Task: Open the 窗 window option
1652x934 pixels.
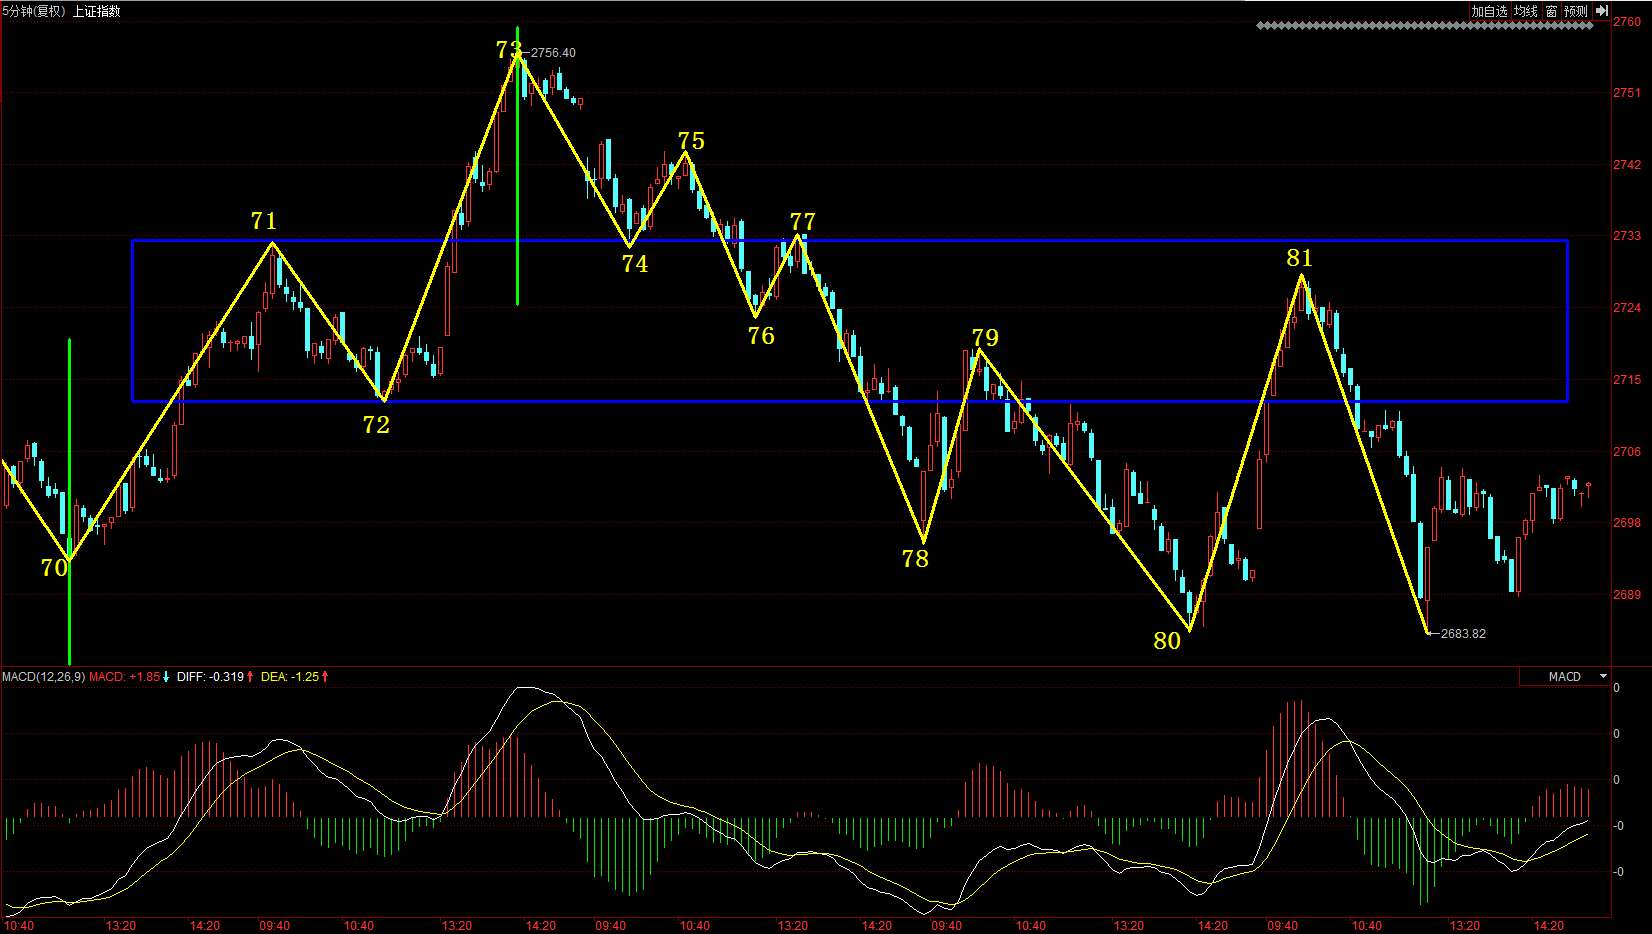Action: pyautogui.click(x=1551, y=11)
